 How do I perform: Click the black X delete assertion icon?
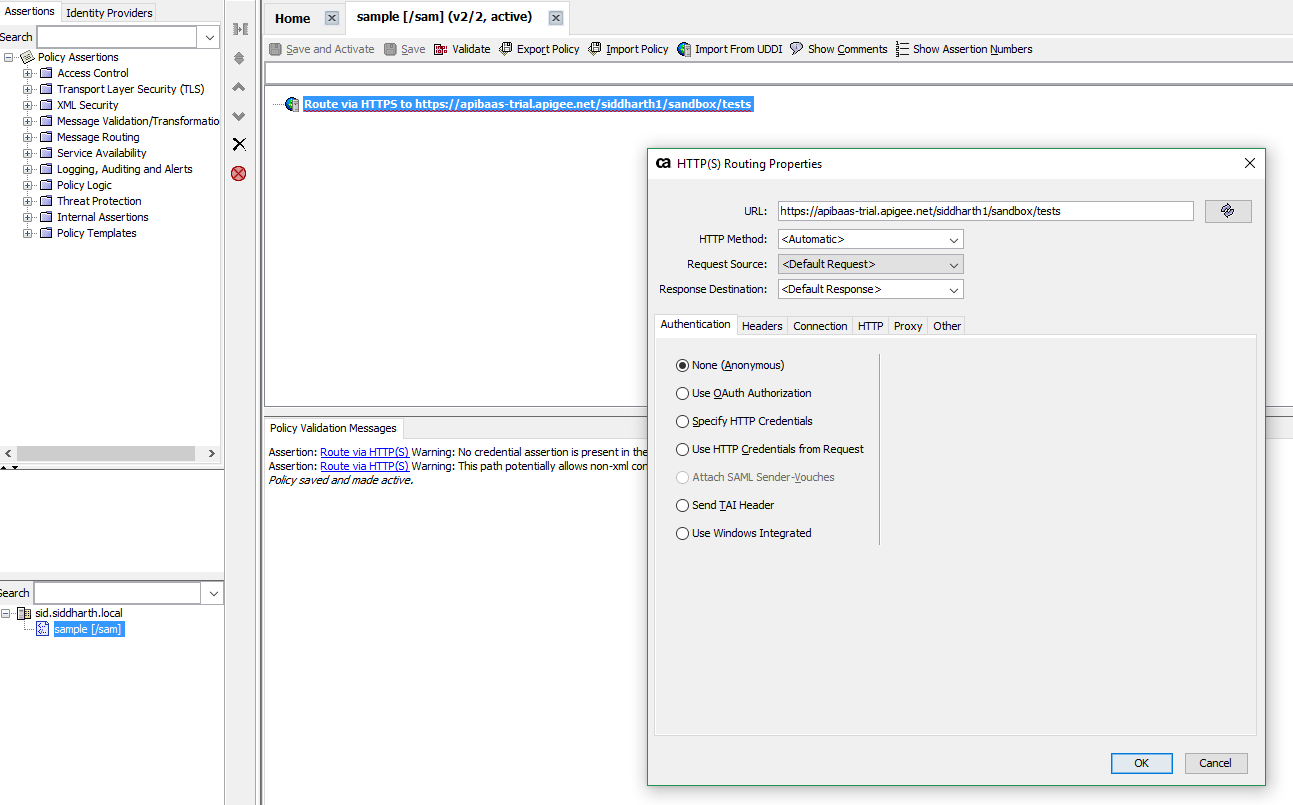(x=239, y=144)
